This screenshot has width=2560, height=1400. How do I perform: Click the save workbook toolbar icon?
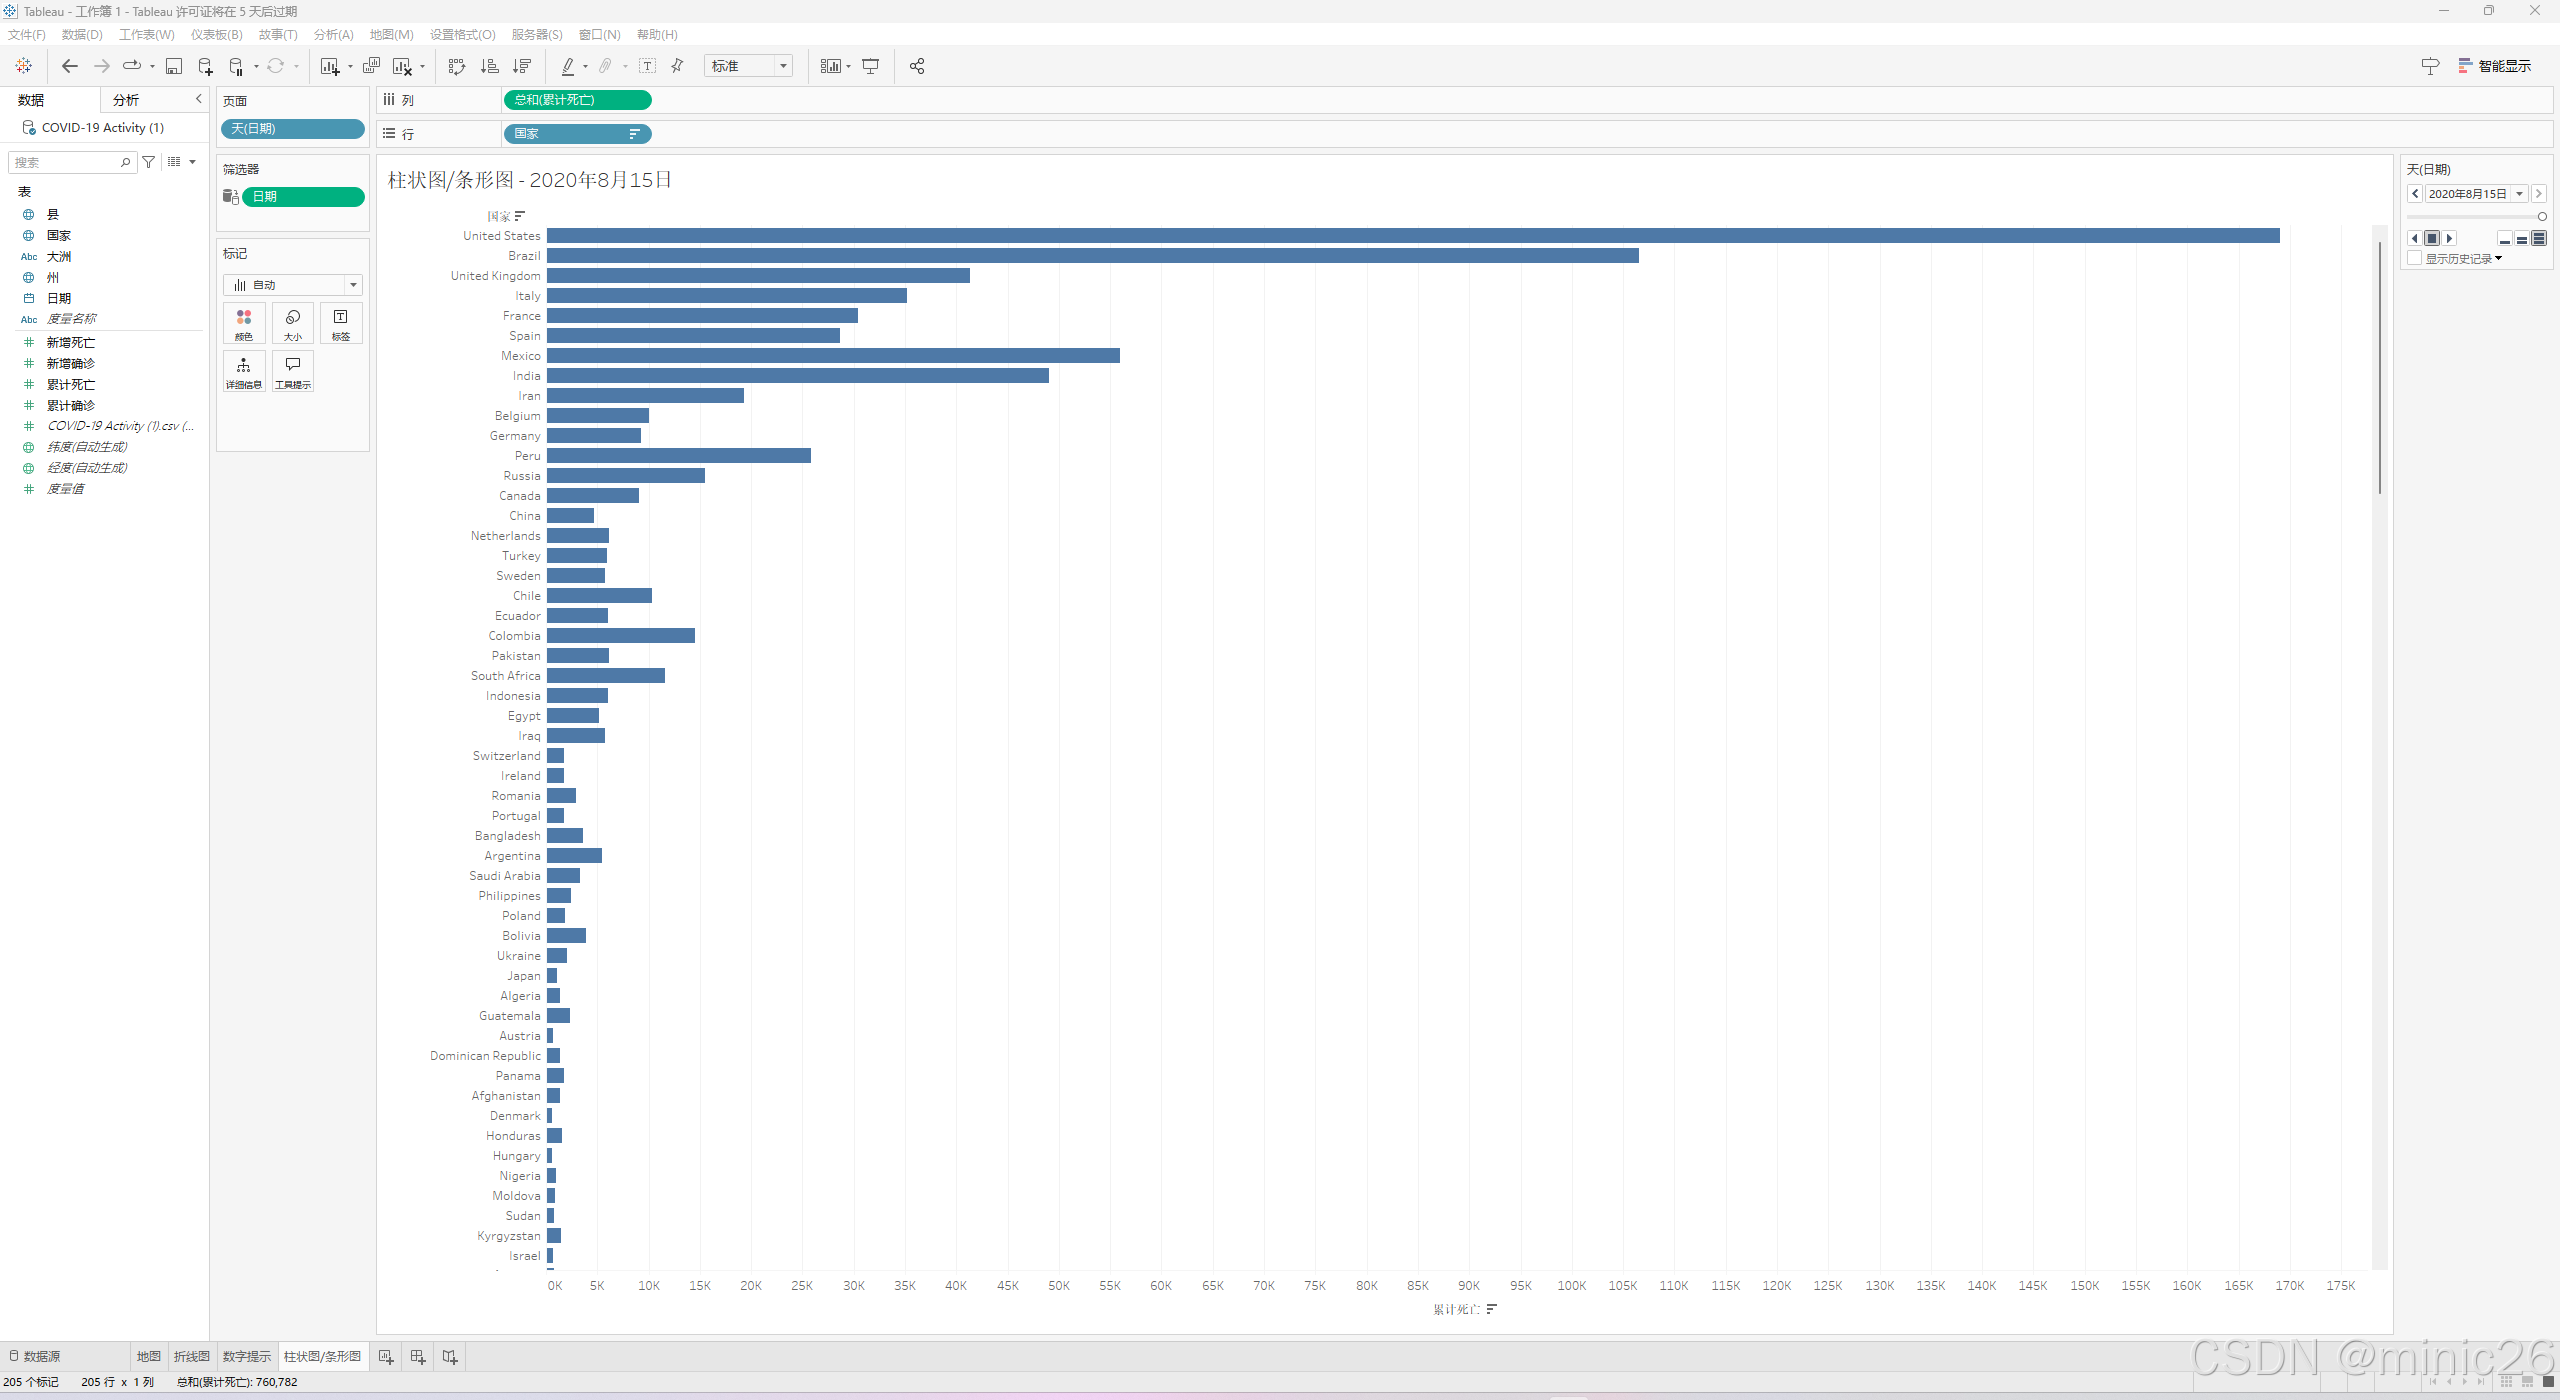point(174,66)
